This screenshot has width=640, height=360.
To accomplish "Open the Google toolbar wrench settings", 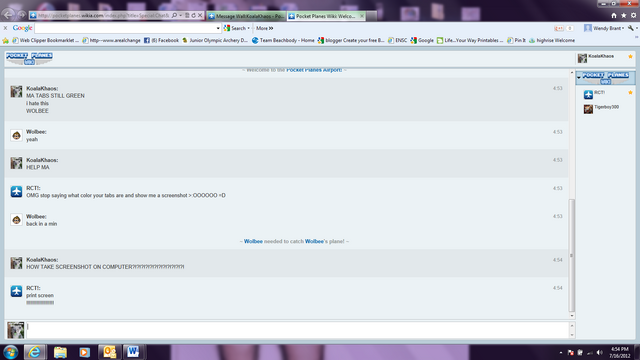I will (631, 28).
